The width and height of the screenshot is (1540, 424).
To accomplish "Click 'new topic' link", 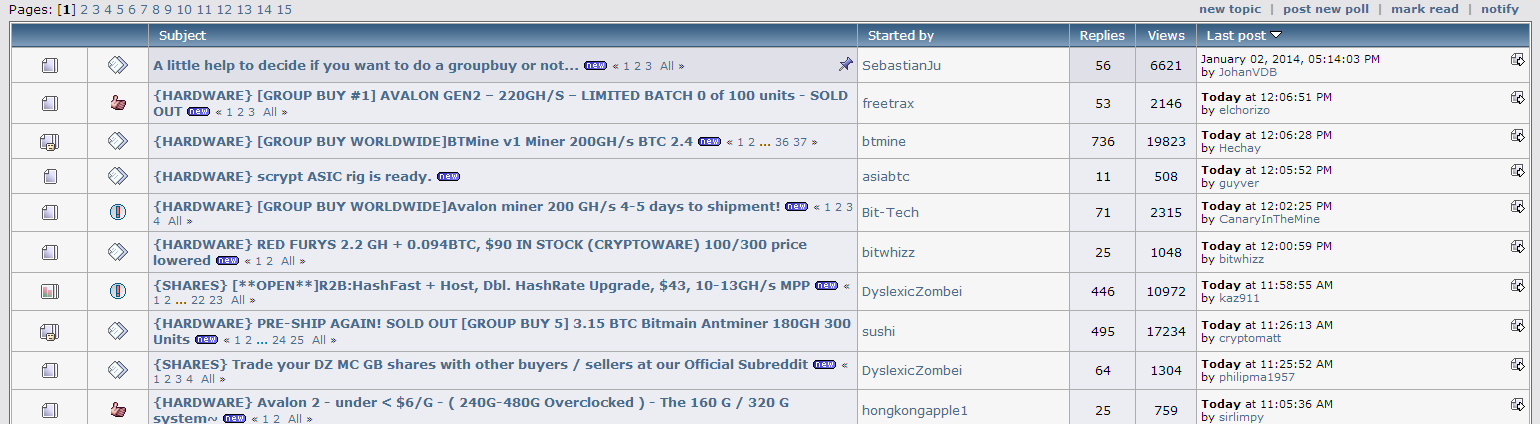I will 1229,9.
